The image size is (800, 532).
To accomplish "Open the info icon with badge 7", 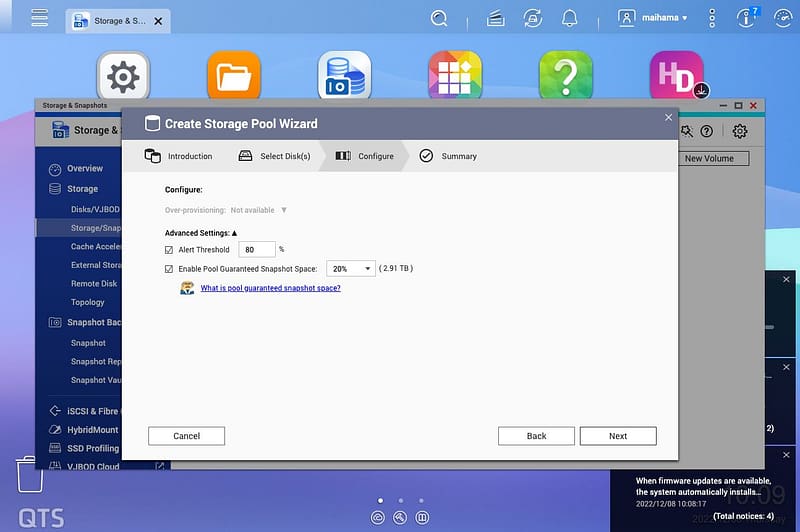I will pos(747,18).
